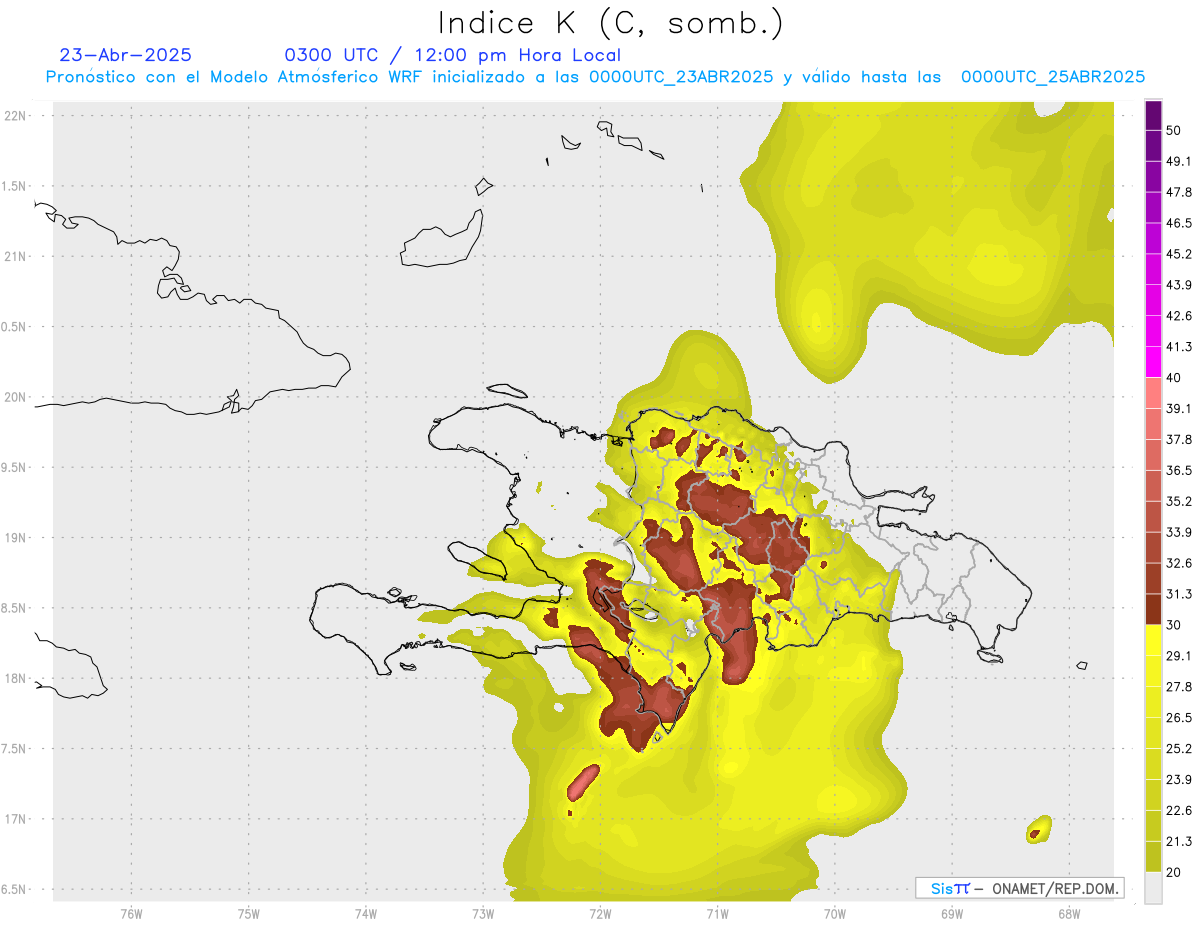Click the '49.1' colorbar value
1200x927 pixels.
coord(1179,161)
